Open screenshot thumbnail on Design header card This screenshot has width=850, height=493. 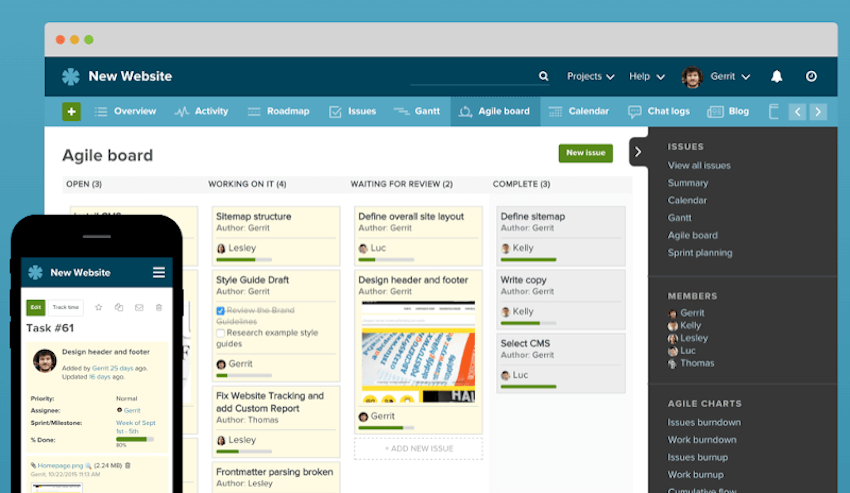pos(418,352)
